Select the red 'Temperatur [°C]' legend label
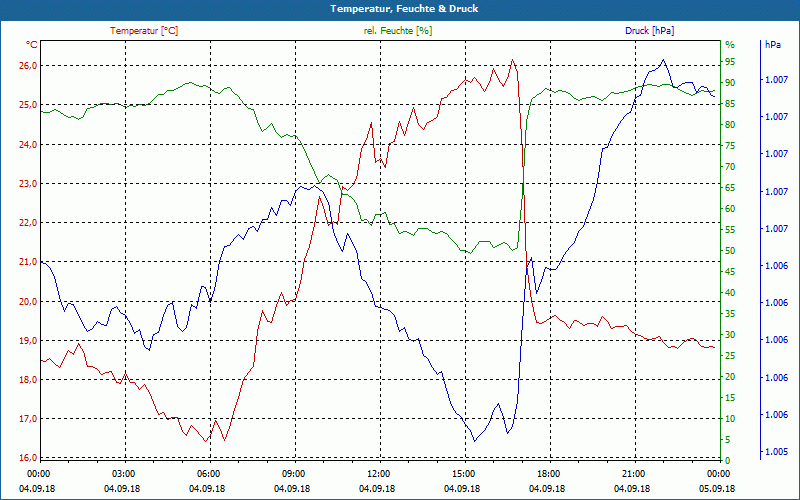 pos(144,31)
